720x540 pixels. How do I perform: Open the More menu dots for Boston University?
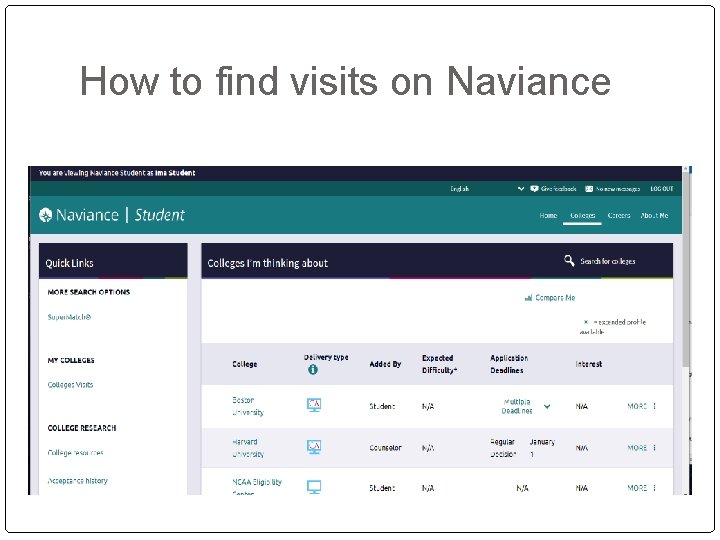[654, 406]
